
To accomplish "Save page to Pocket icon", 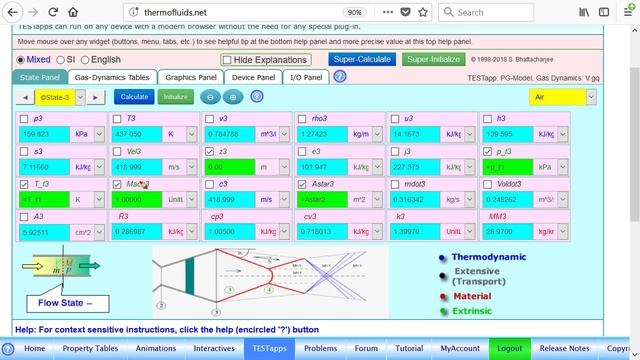I will [405, 12].
